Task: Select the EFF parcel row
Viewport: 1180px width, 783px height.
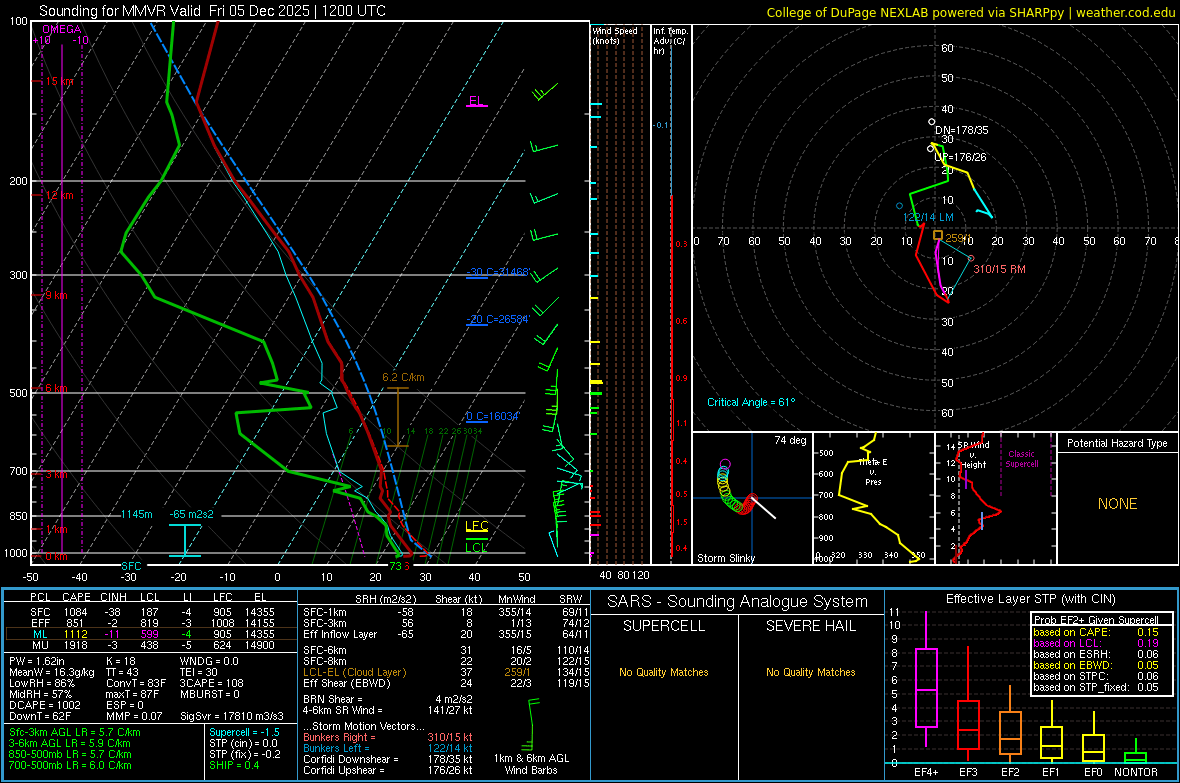Action: (x=151, y=623)
